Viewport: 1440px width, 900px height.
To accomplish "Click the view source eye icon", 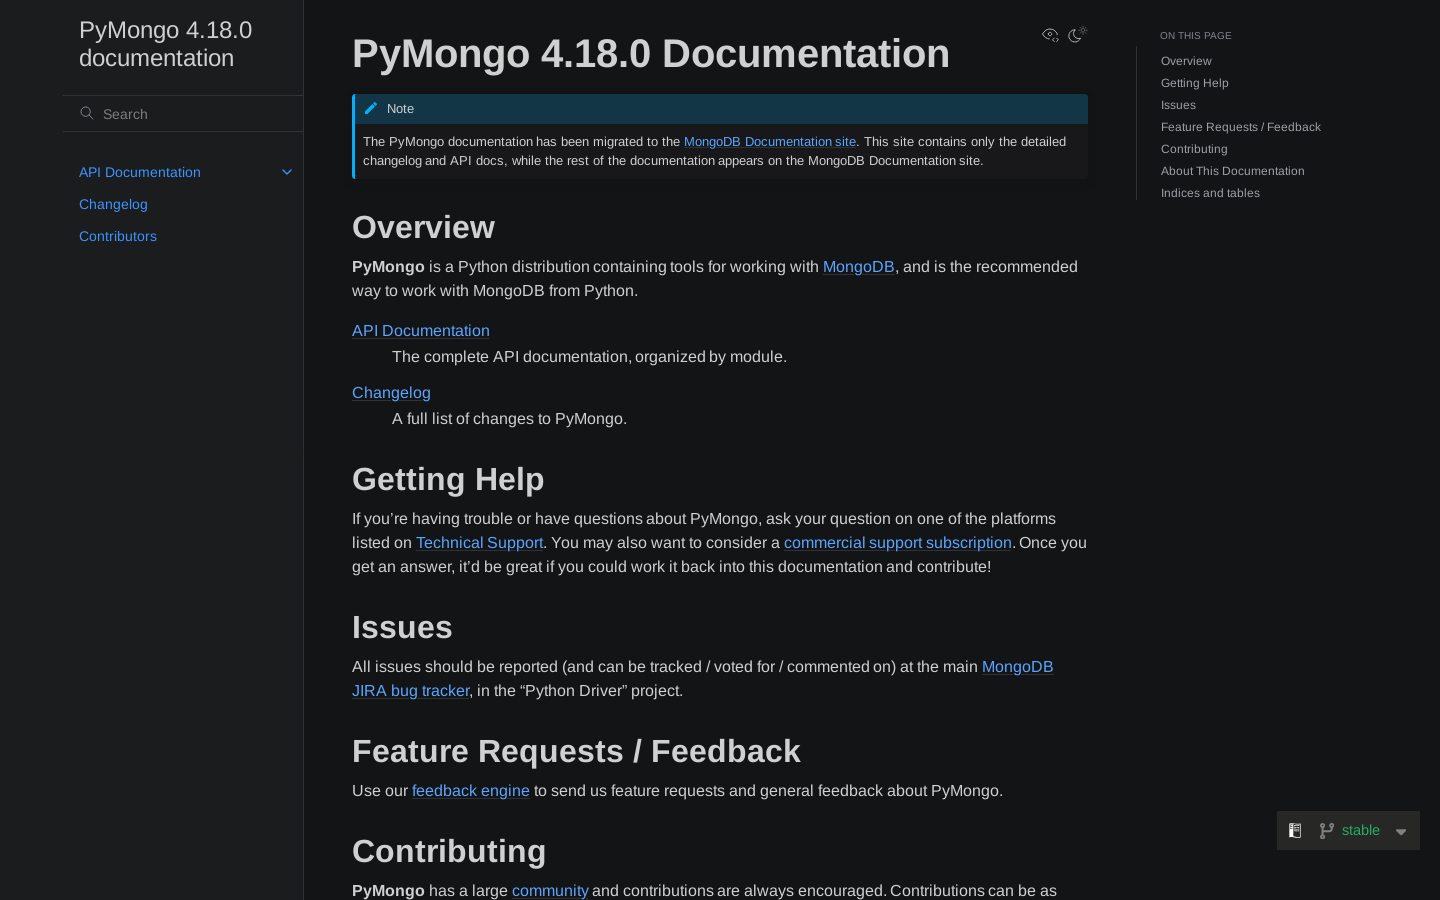I will [1050, 35].
